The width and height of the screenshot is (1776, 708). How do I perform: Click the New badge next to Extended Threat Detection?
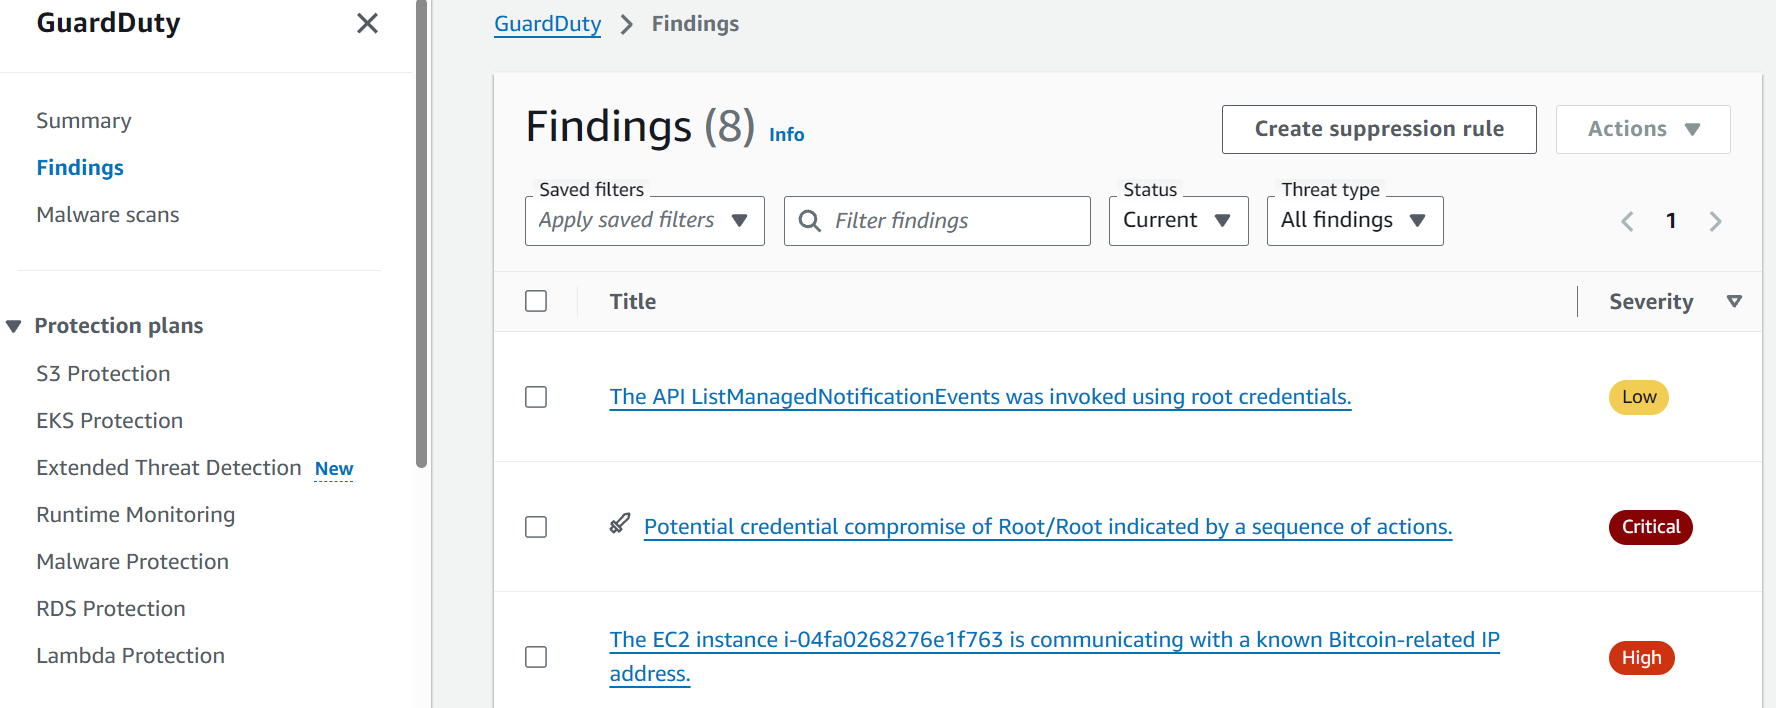(x=334, y=469)
